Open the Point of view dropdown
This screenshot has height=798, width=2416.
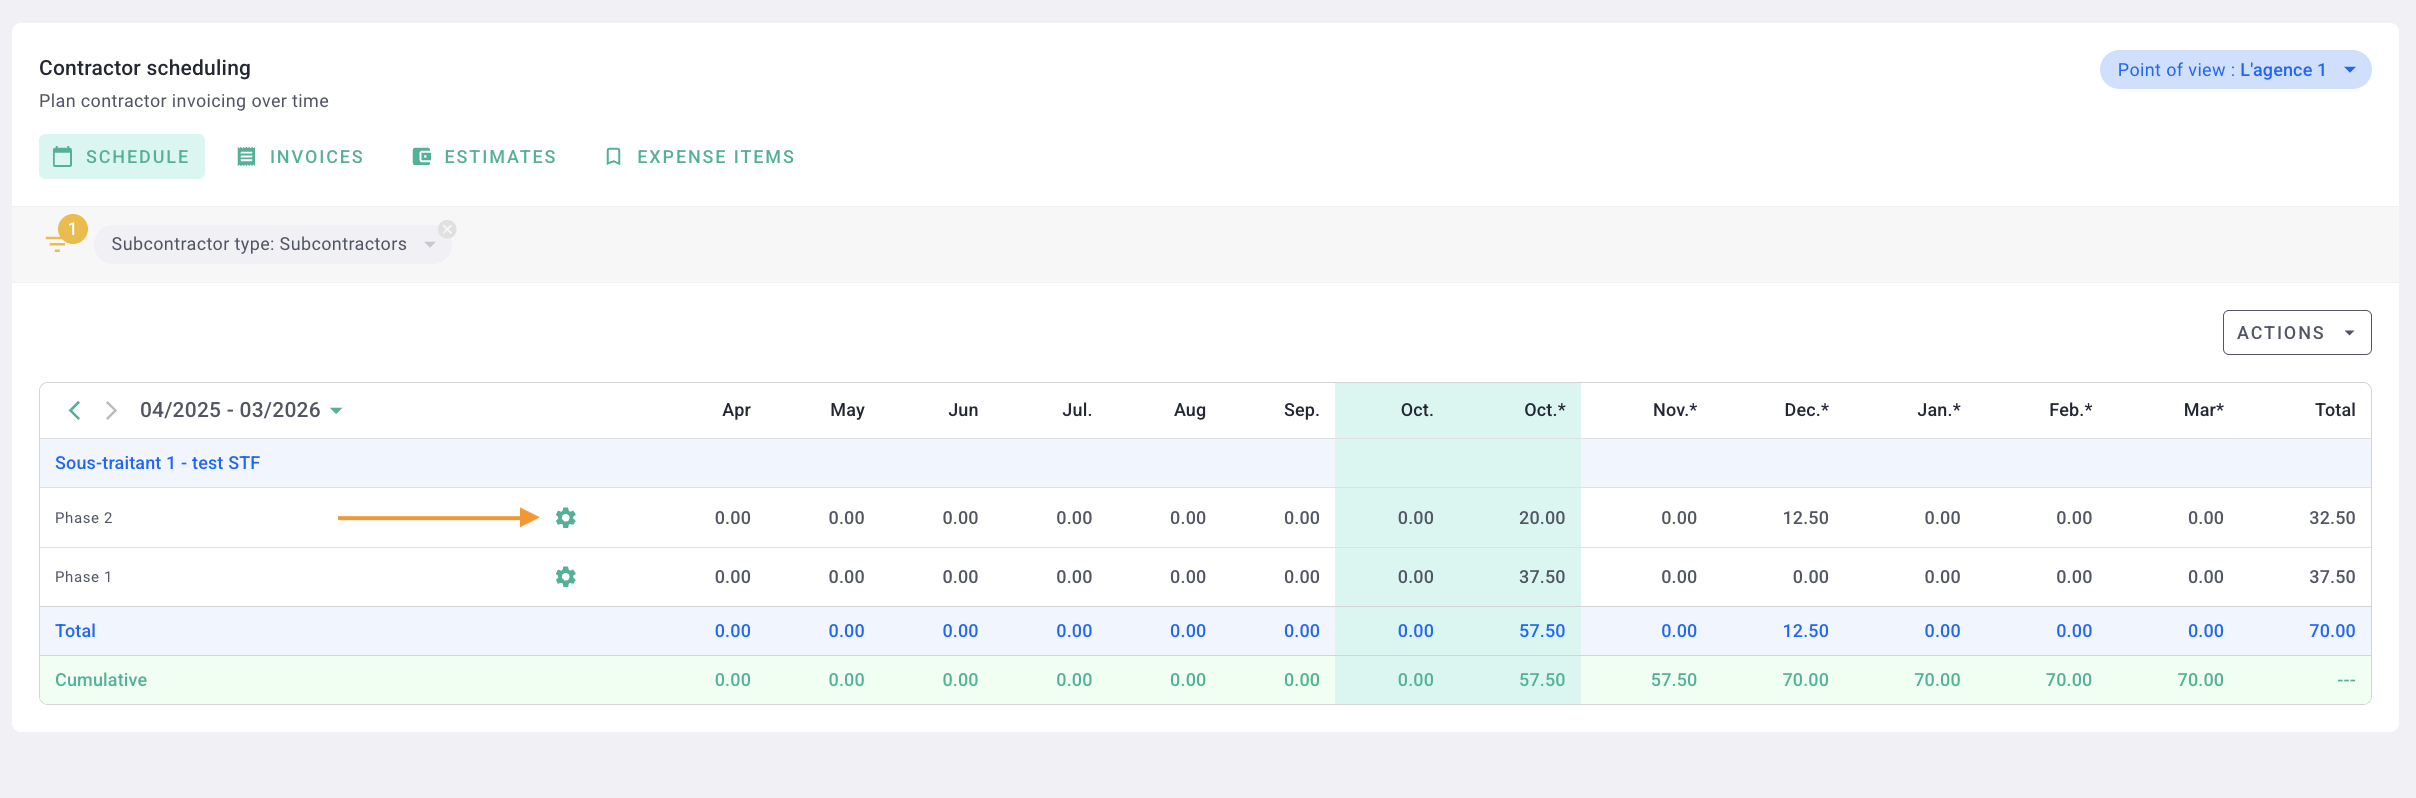pyautogui.click(x=2235, y=70)
